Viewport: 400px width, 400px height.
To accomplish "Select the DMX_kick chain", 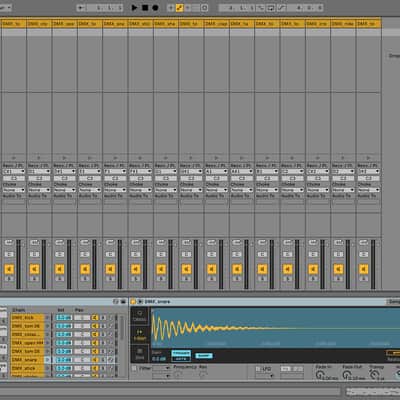I will pos(27,318).
